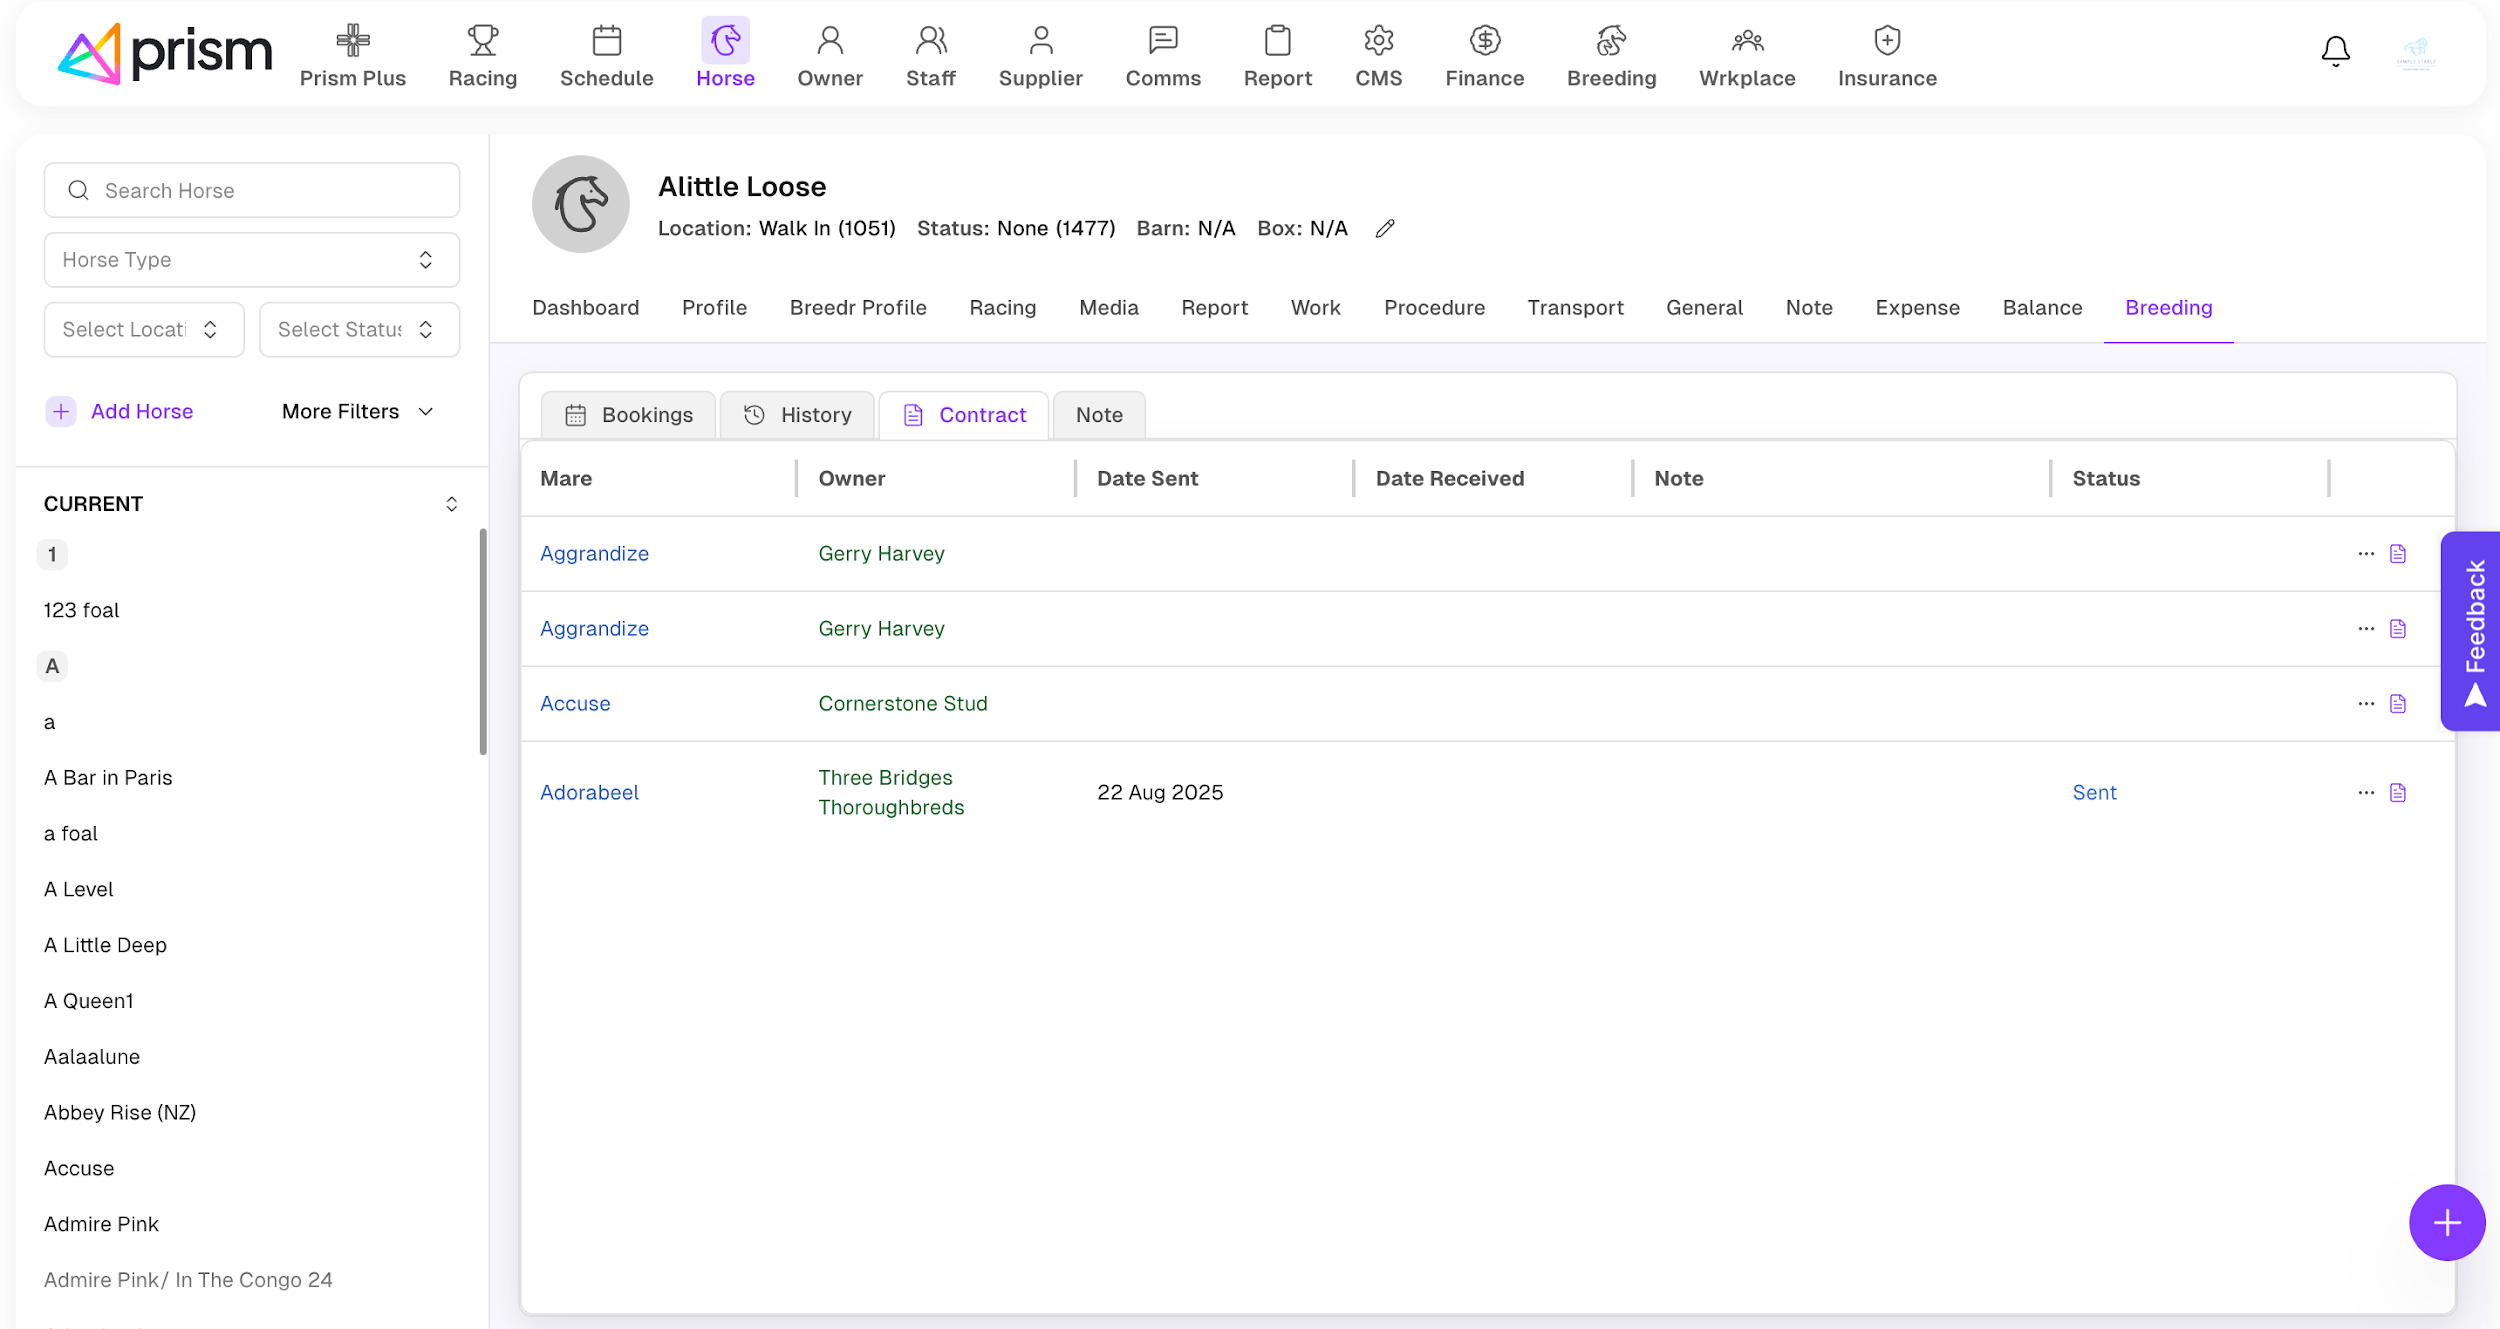The image size is (2500, 1329).
Task: Open three-dot menu for Accuse contract row
Action: tap(2365, 704)
